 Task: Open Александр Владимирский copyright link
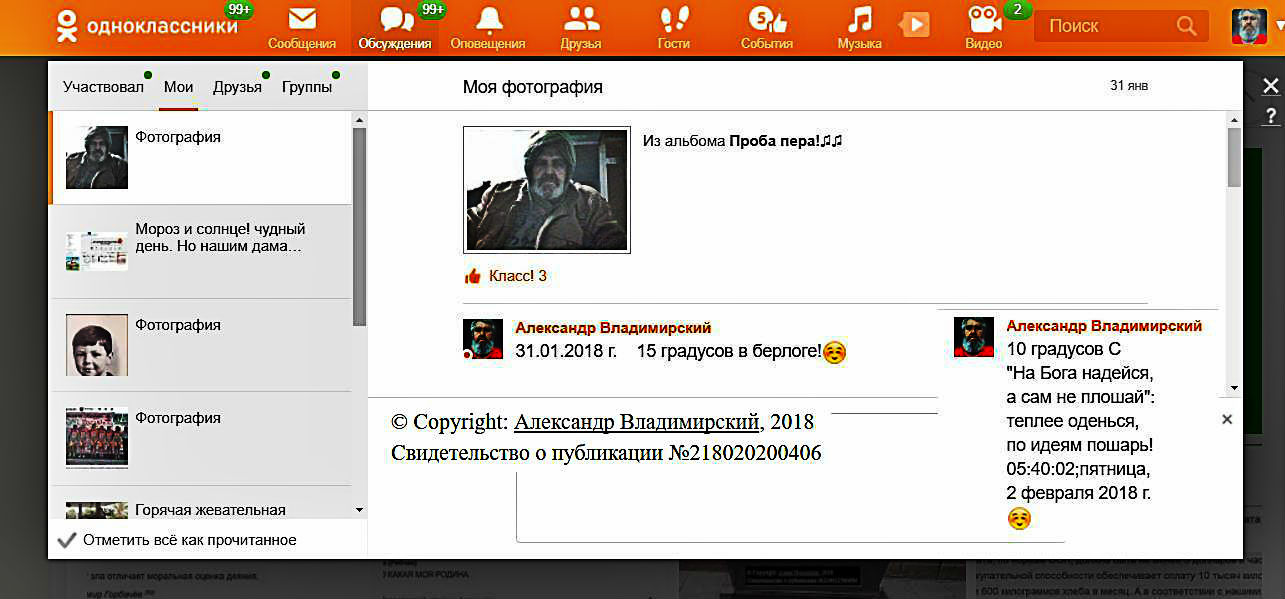[636, 422]
